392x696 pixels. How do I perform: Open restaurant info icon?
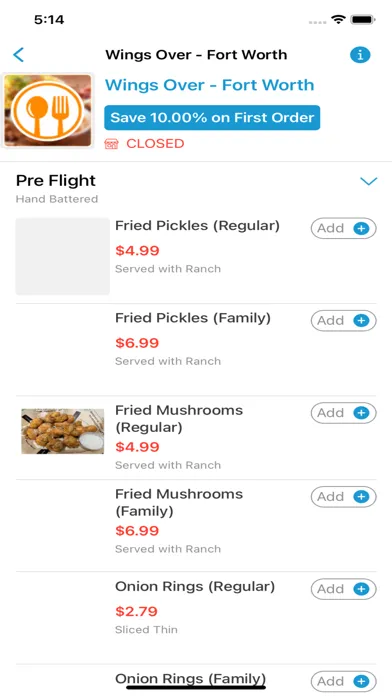[360, 55]
